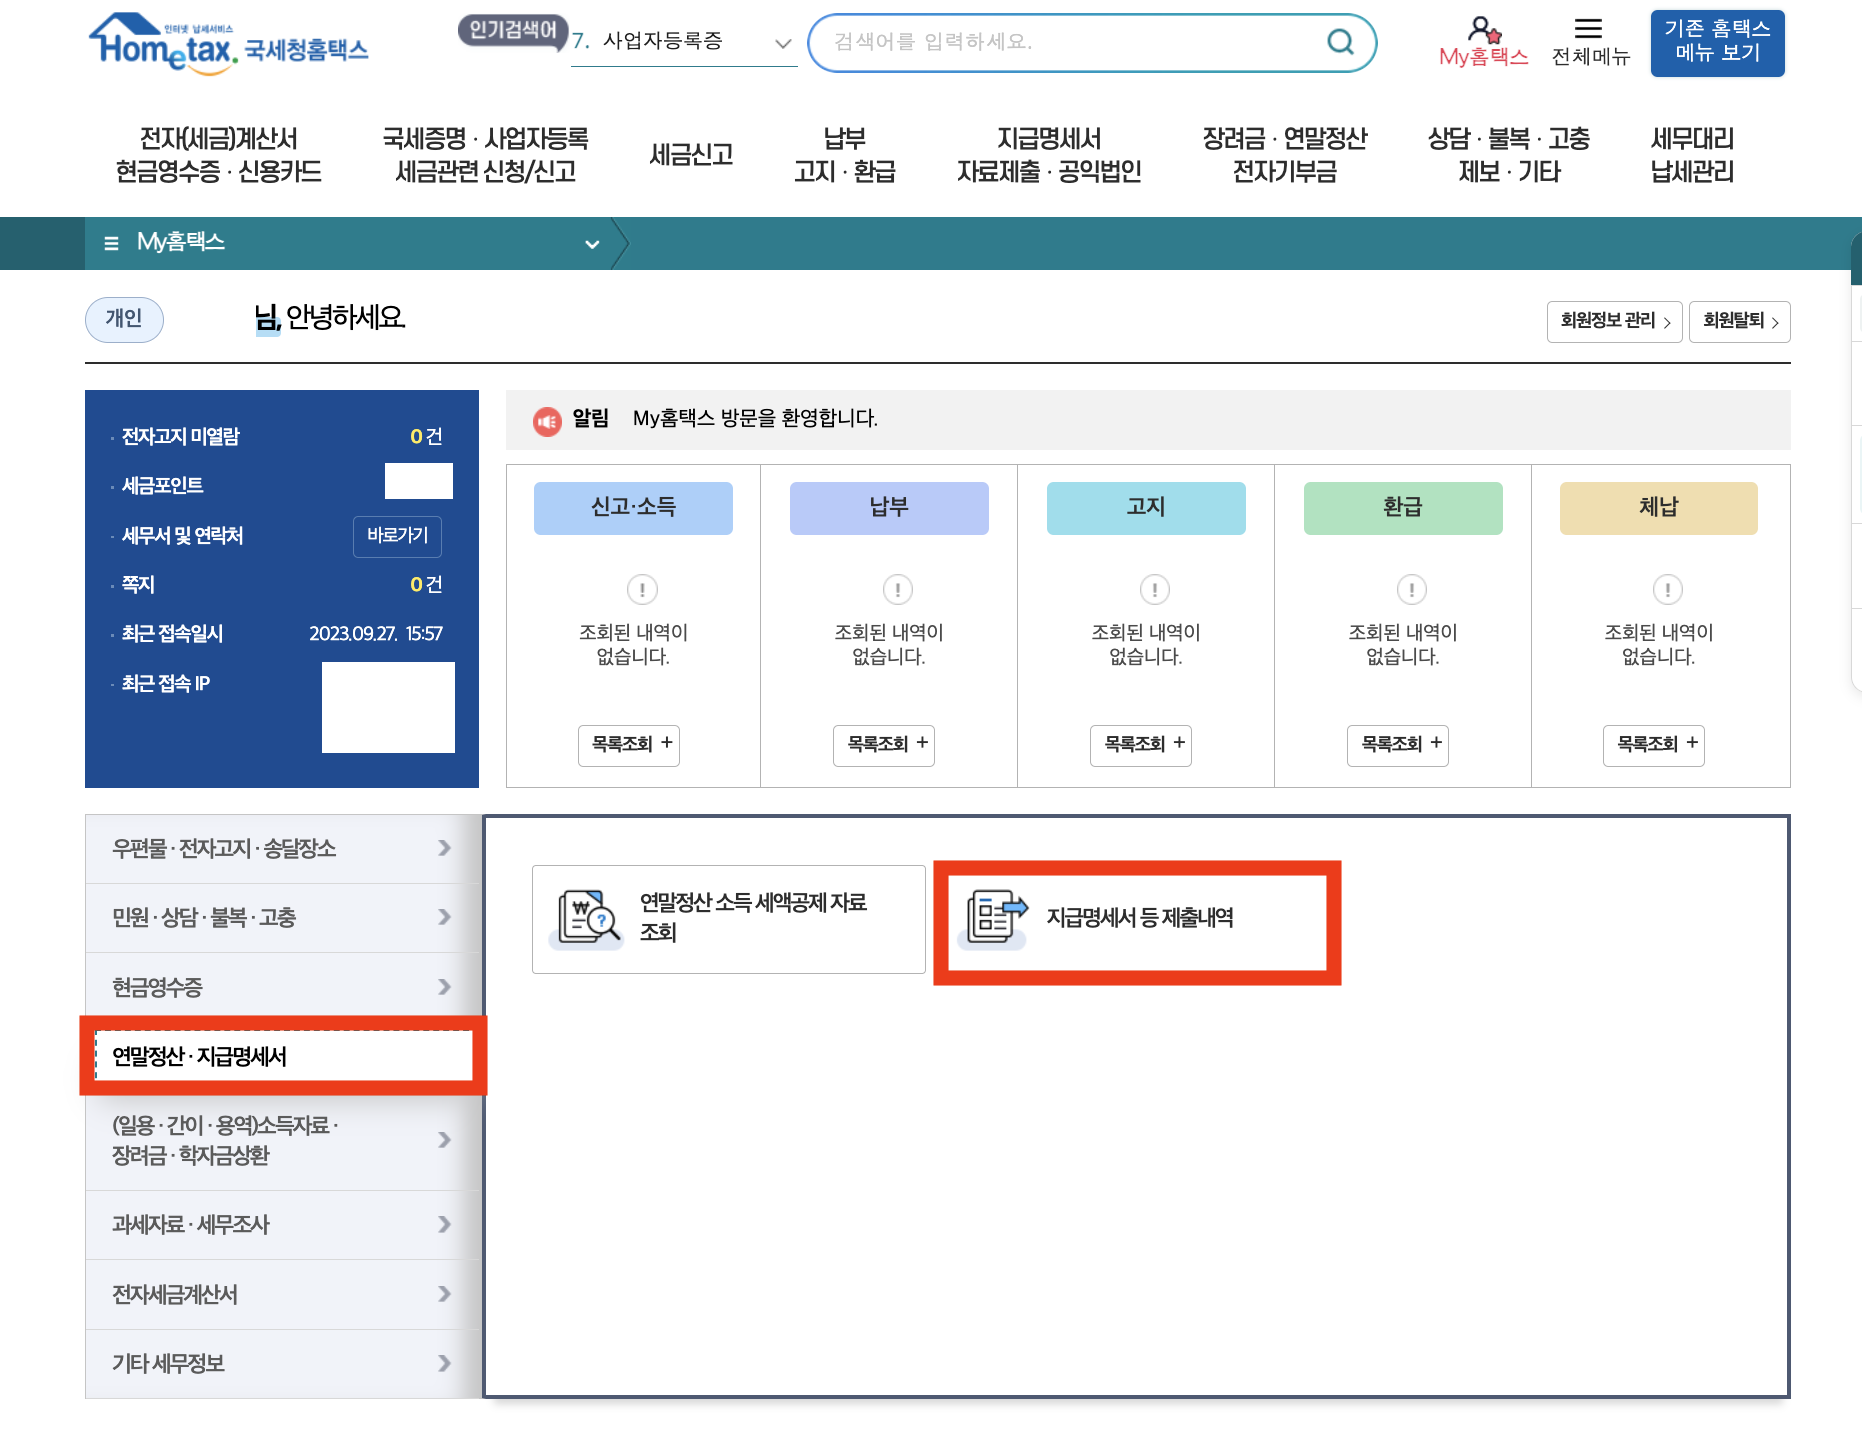
Task: Click the hamburger icon beside My홈택스 breadcrumb
Action: point(111,243)
